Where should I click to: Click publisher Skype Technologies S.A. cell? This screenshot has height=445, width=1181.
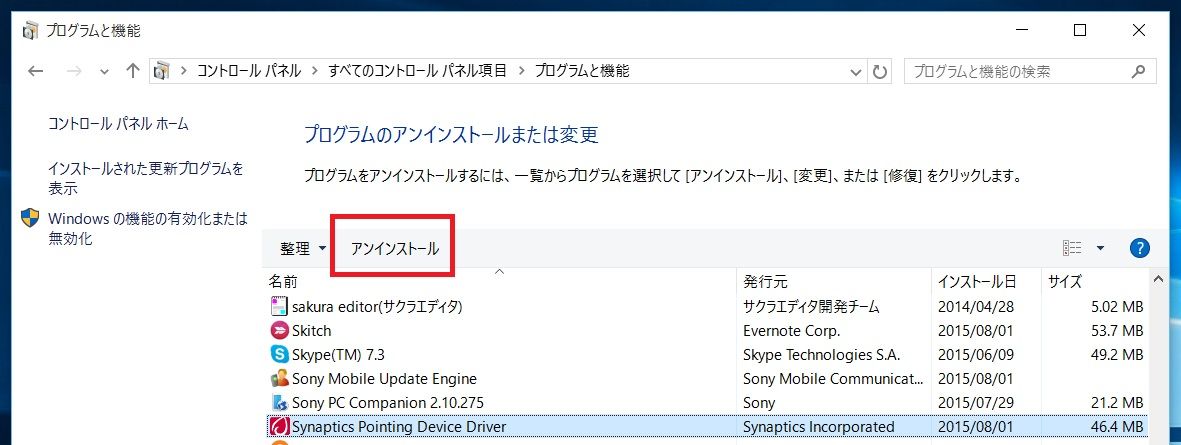(x=822, y=355)
